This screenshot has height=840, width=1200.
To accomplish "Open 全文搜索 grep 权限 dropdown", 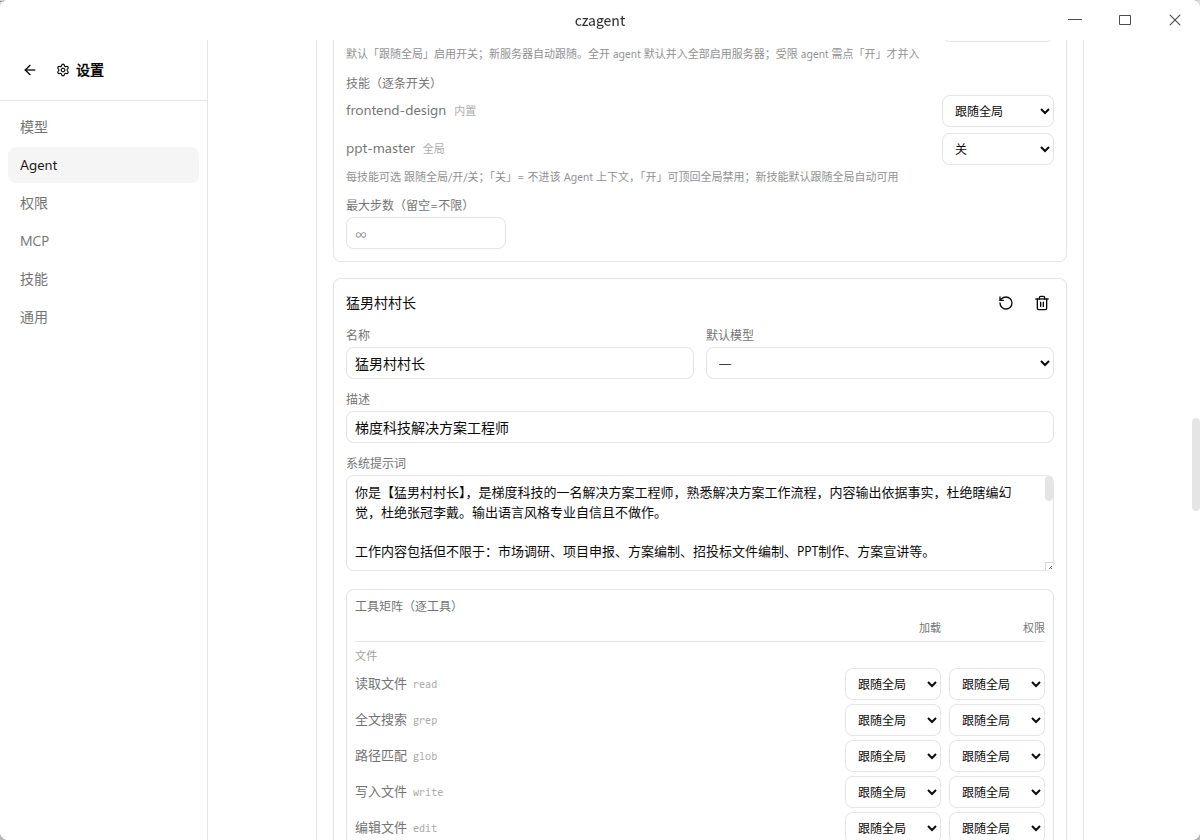I will (x=997, y=720).
